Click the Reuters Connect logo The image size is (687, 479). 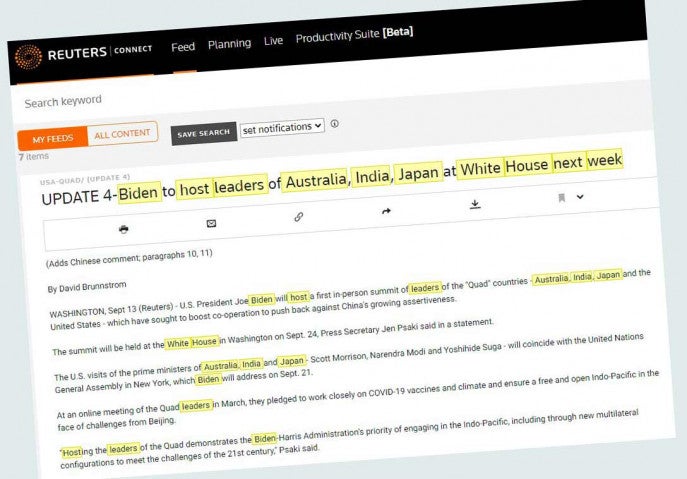click(x=84, y=54)
